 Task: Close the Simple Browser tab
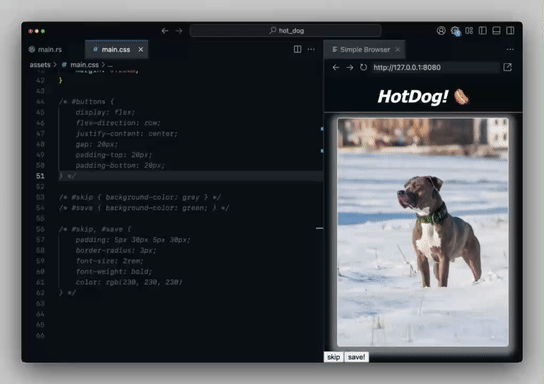[398, 49]
